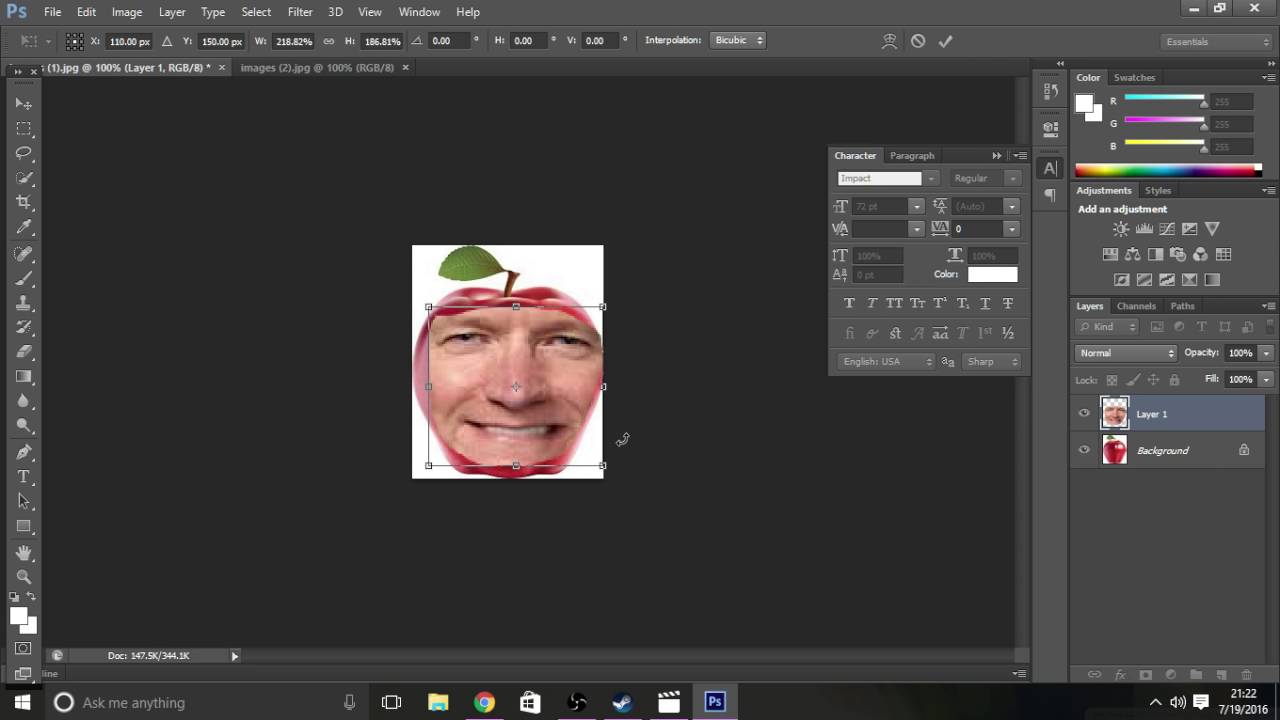Select the Move tool
The image size is (1280, 720).
(24, 104)
